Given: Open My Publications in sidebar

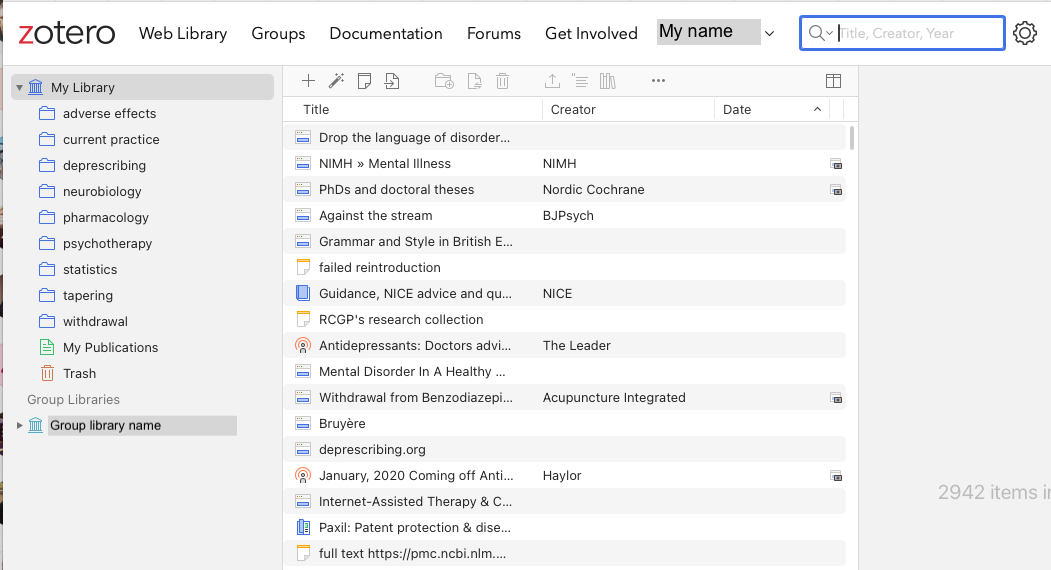Looking at the screenshot, I should click(x=111, y=347).
